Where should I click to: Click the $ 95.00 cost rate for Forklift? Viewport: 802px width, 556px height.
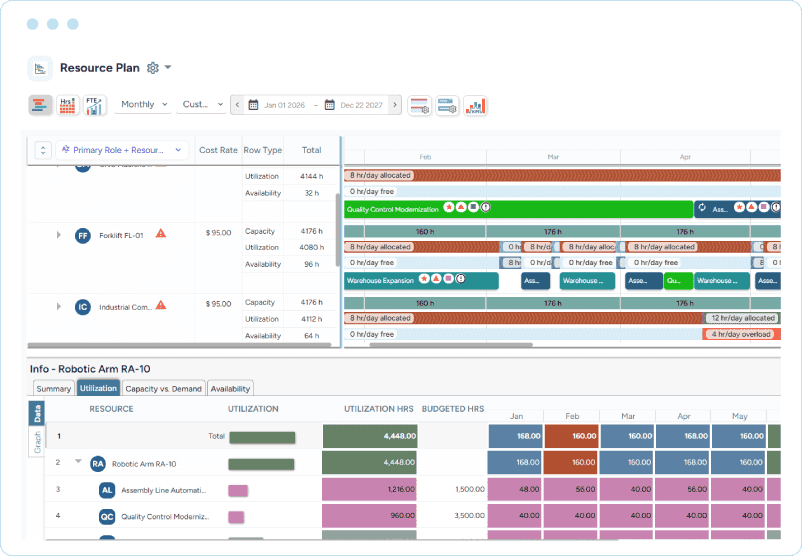click(218, 233)
